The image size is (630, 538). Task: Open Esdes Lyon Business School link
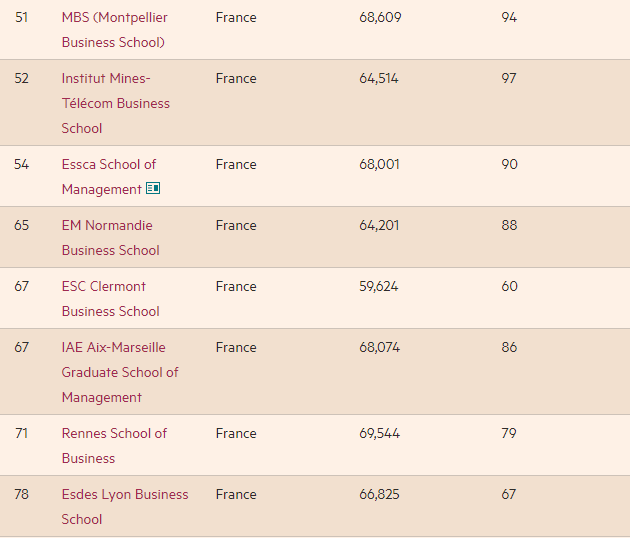(125, 507)
